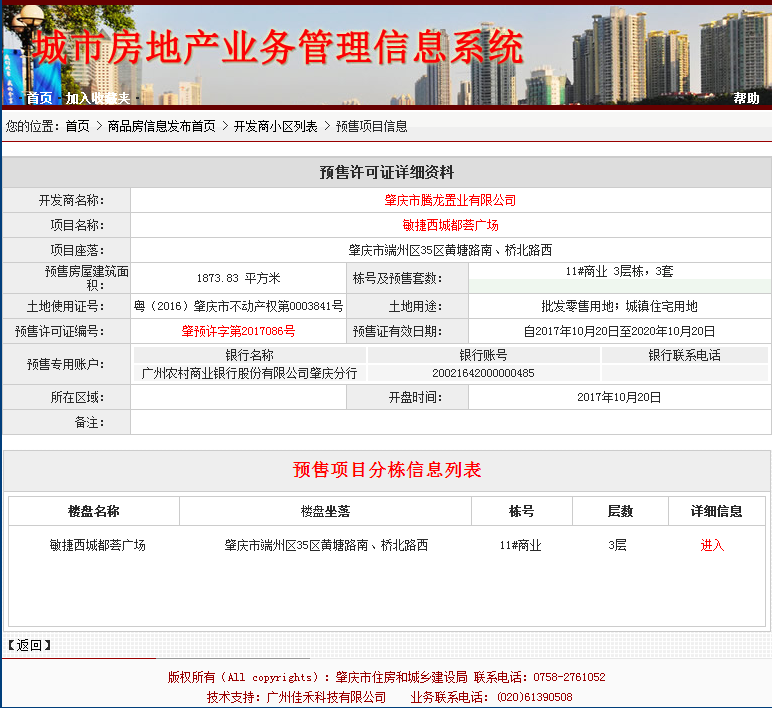Click the bank account number 20021642000000485
This screenshot has height=708, width=772.
pyautogui.click(x=483, y=373)
